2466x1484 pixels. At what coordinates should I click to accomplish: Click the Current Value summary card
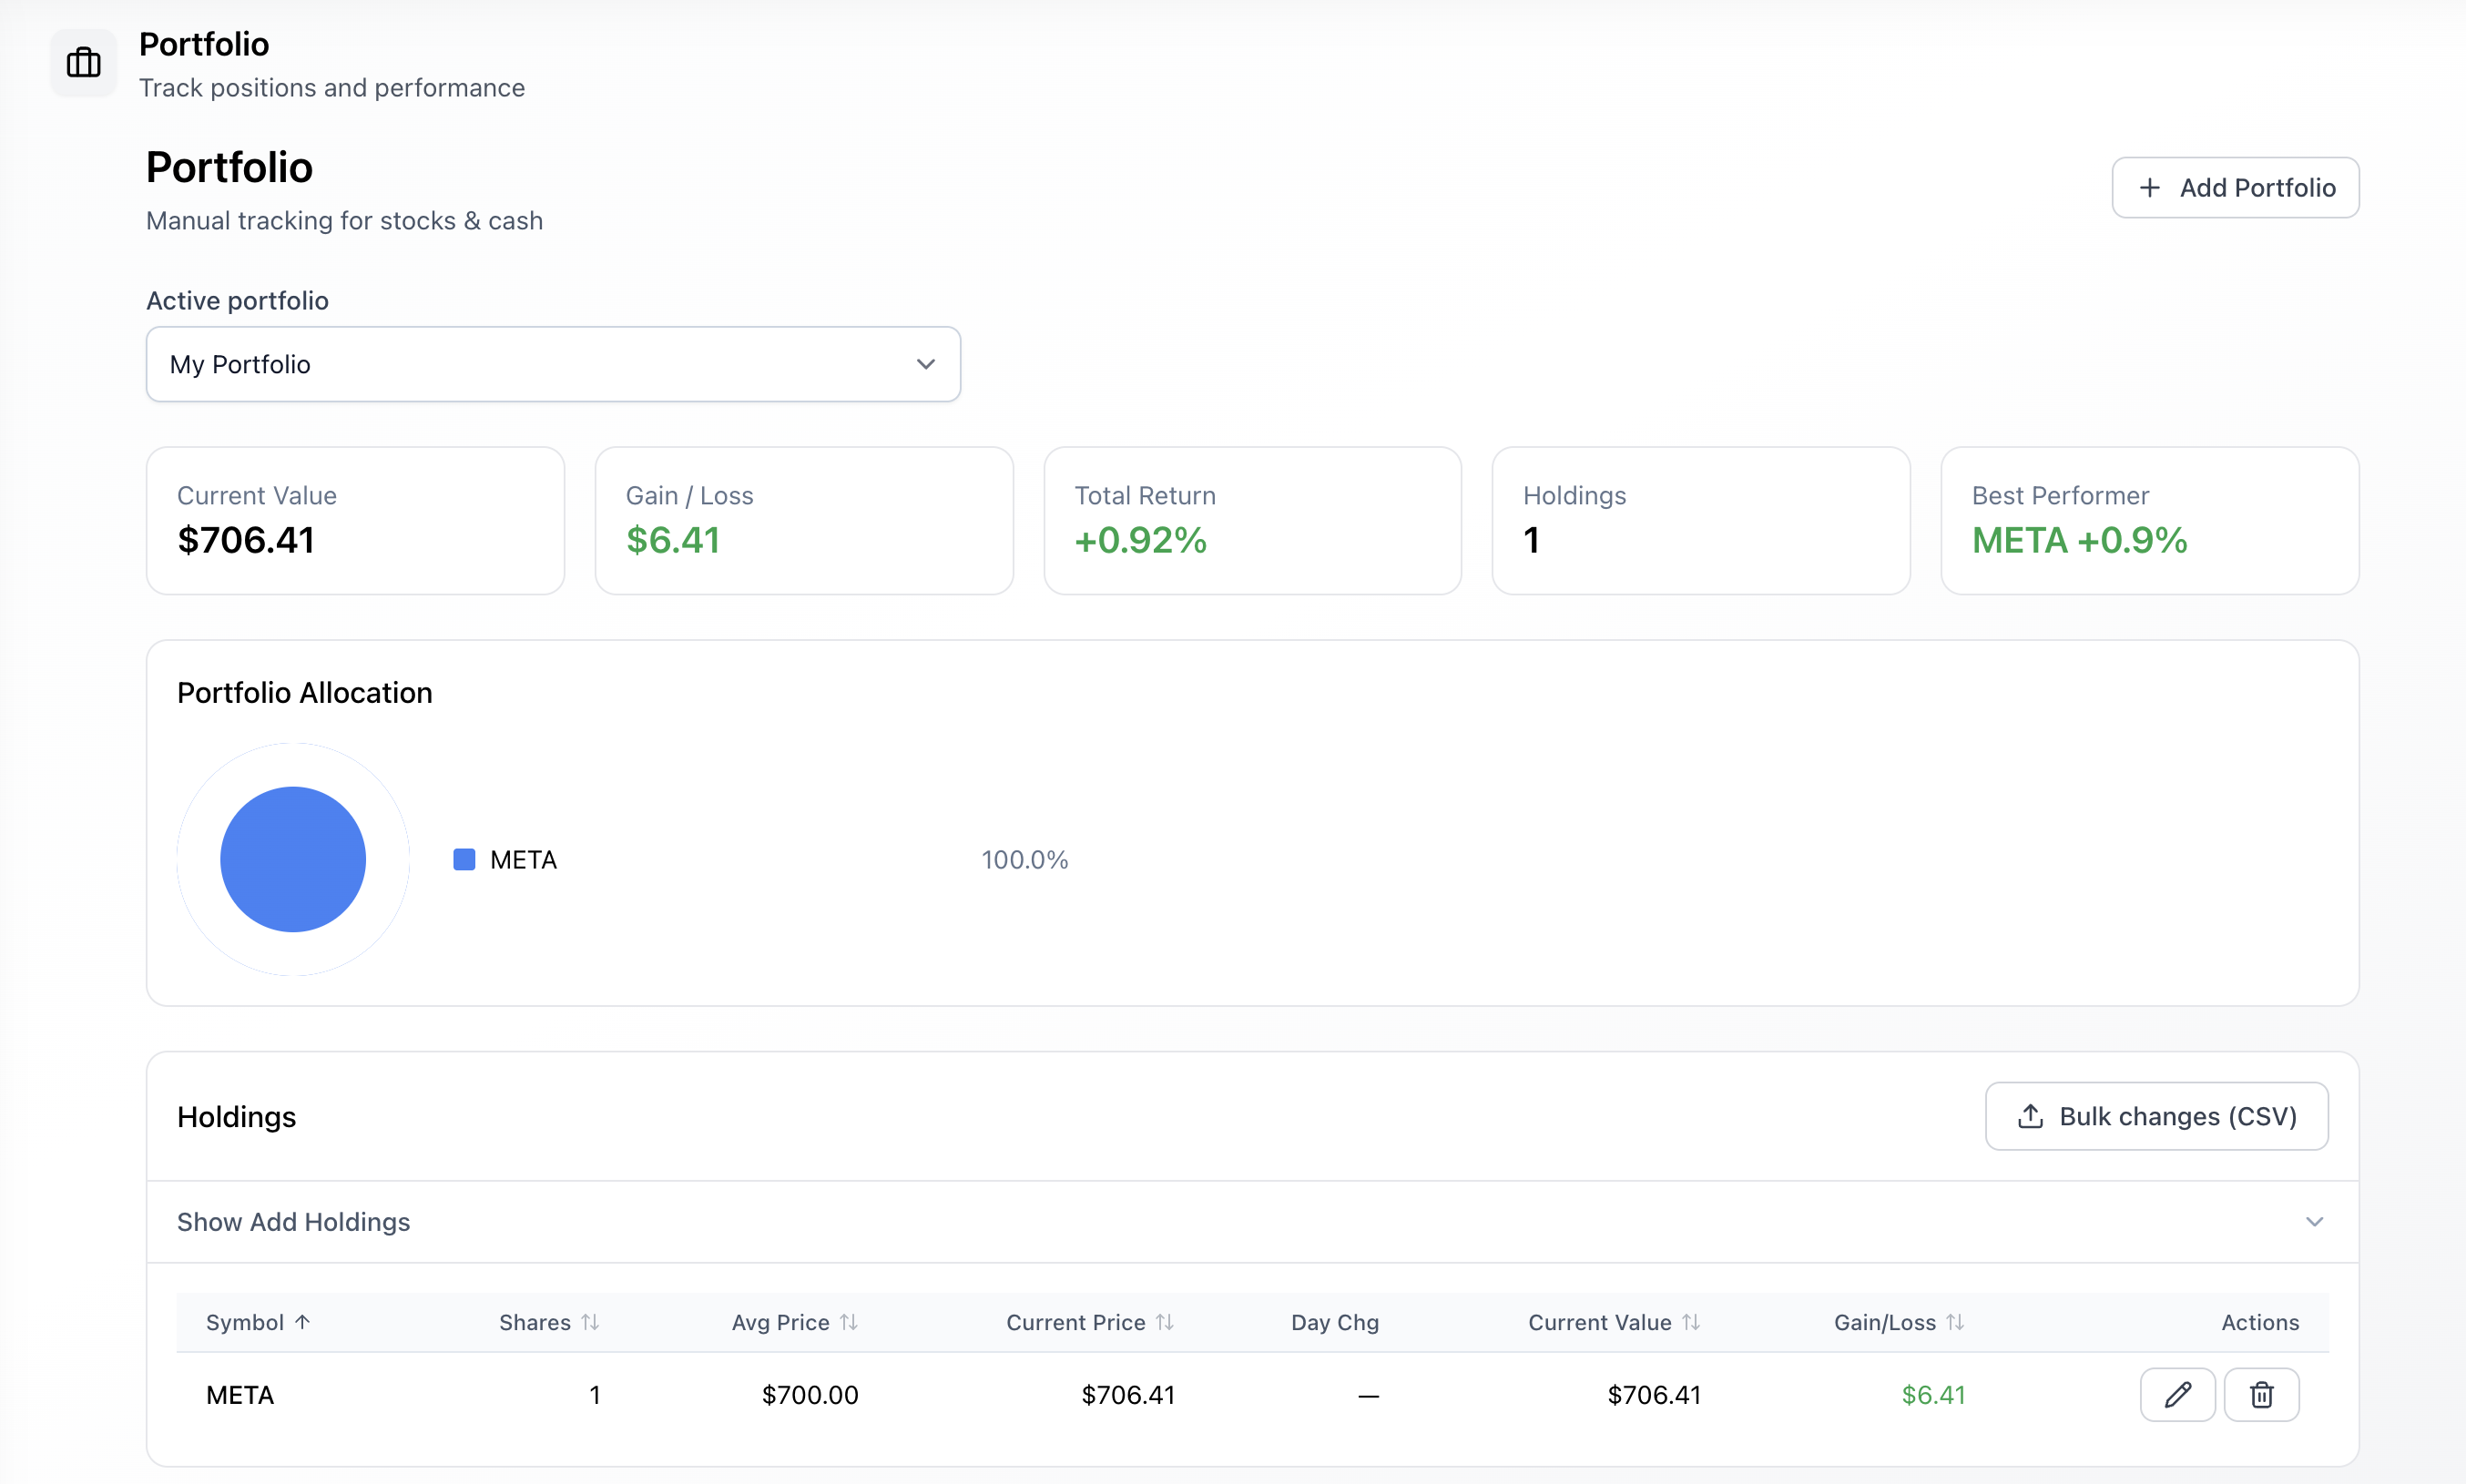click(355, 520)
